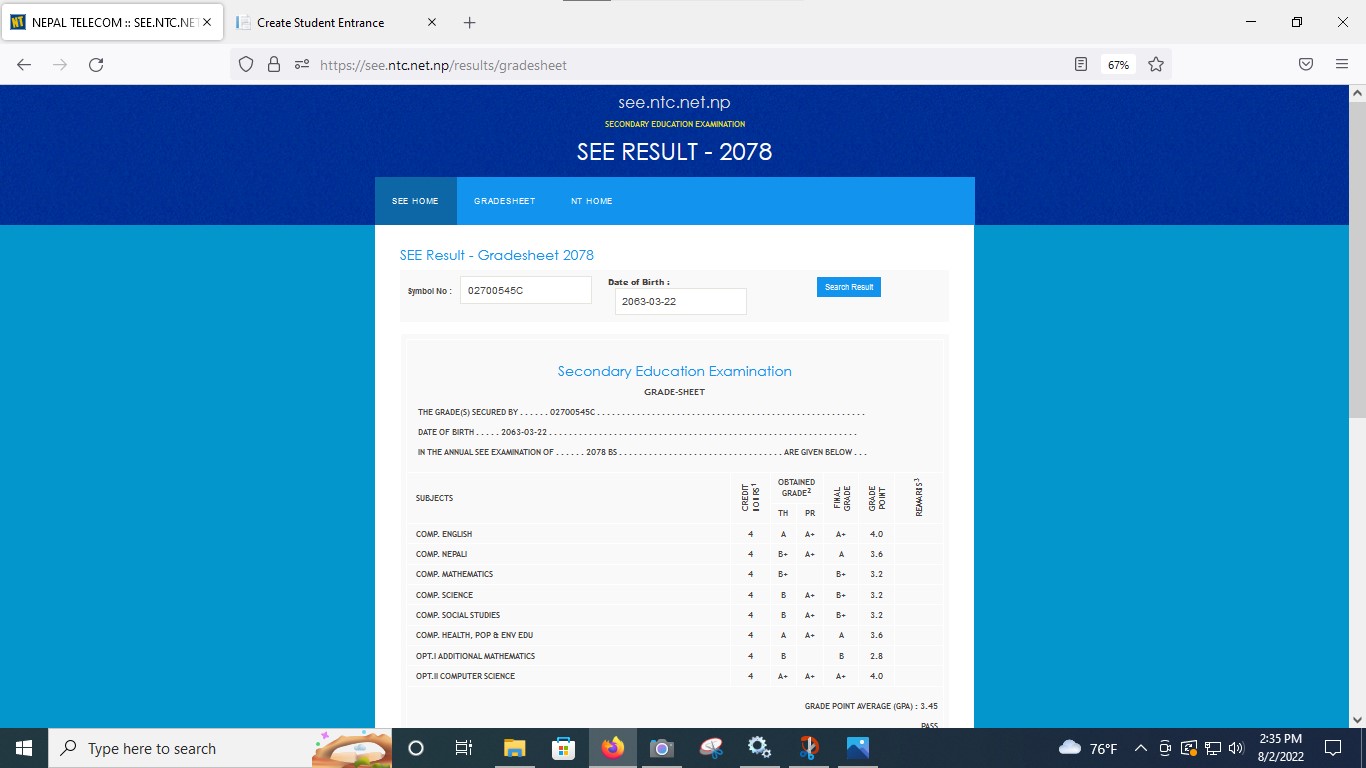Click the Search Result button
This screenshot has height=768, width=1366.
tap(848, 287)
